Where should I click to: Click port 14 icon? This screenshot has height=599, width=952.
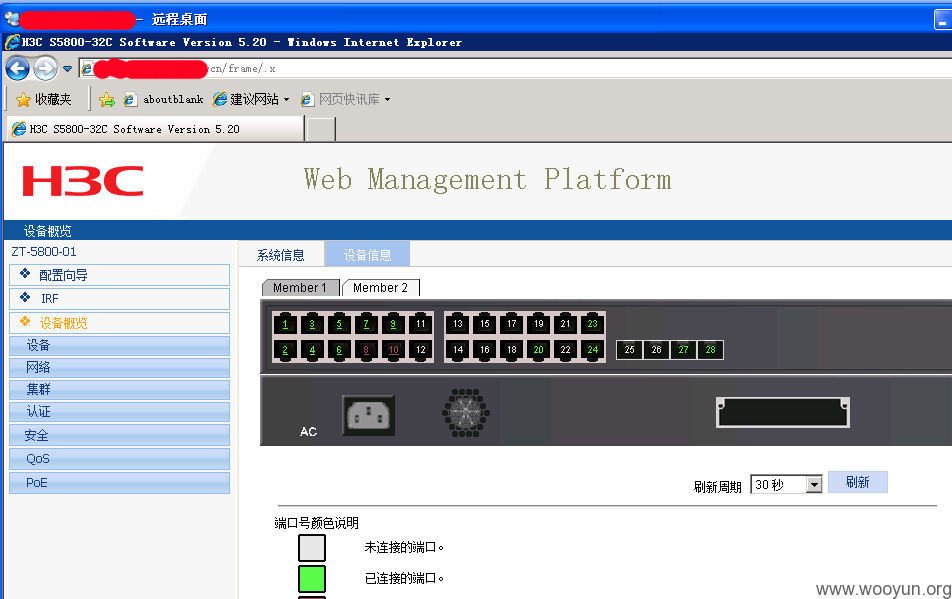click(x=458, y=350)
